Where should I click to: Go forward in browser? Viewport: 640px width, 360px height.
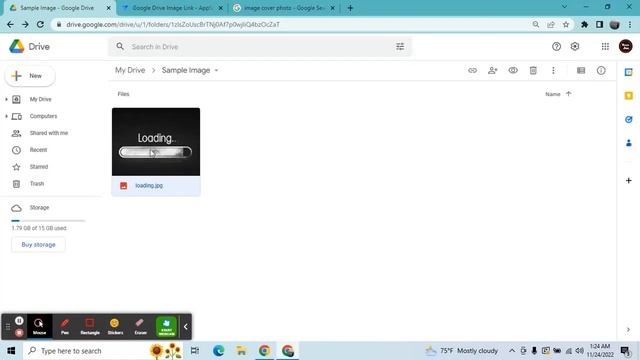click(25, 24)
